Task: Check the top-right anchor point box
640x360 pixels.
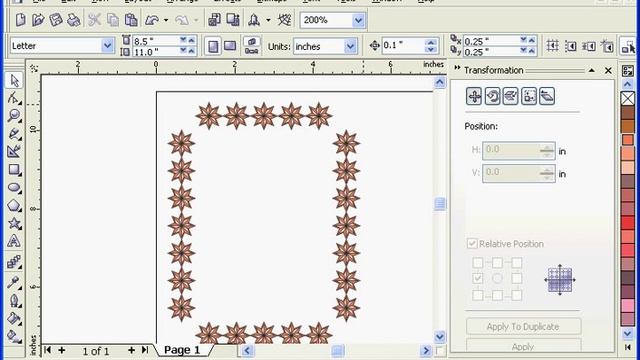Action: (x=517, y=262)
